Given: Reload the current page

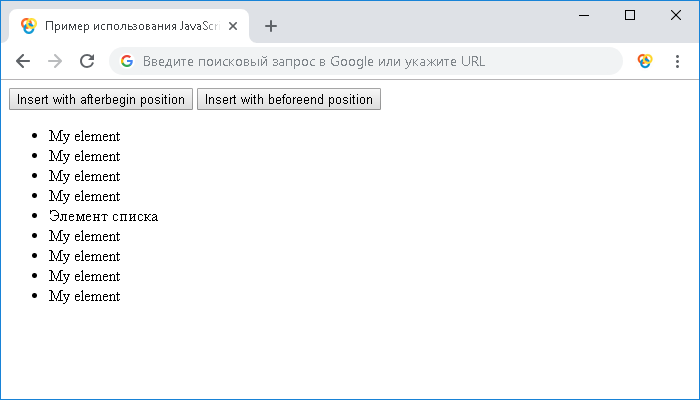Looking at the screenshot, I should (x=87, y=61).
